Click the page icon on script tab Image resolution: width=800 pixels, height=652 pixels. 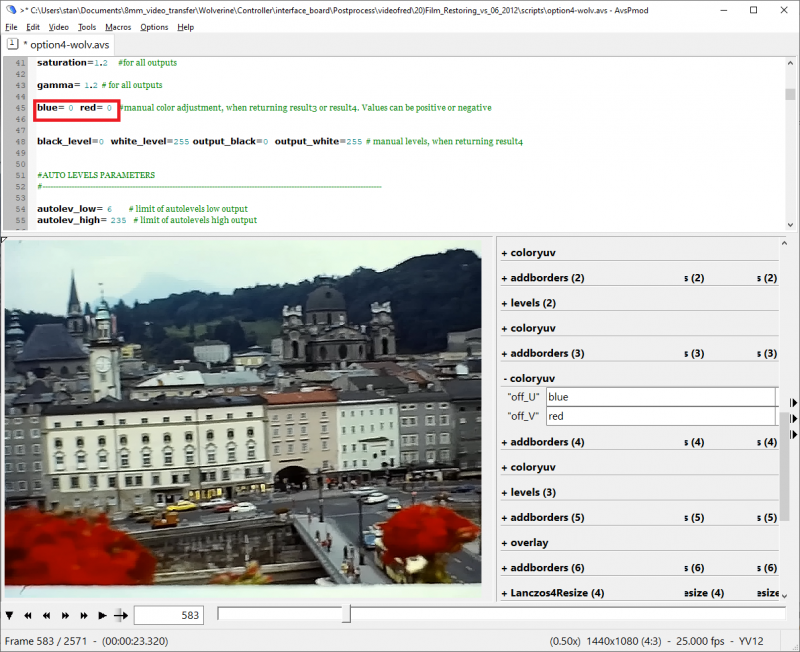click(x=13, y=44)
